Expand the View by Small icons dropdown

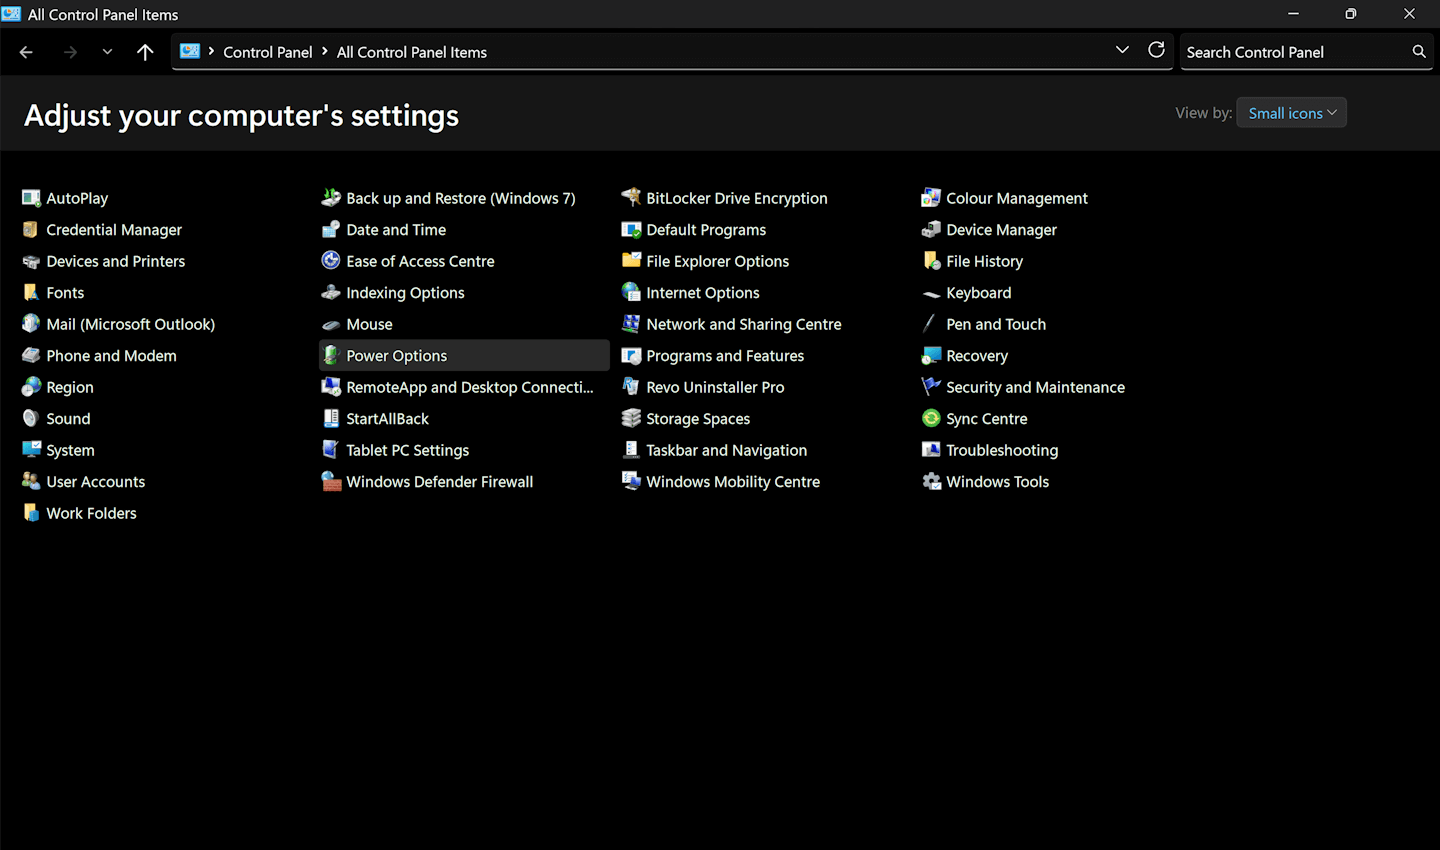coord(1291,113)
